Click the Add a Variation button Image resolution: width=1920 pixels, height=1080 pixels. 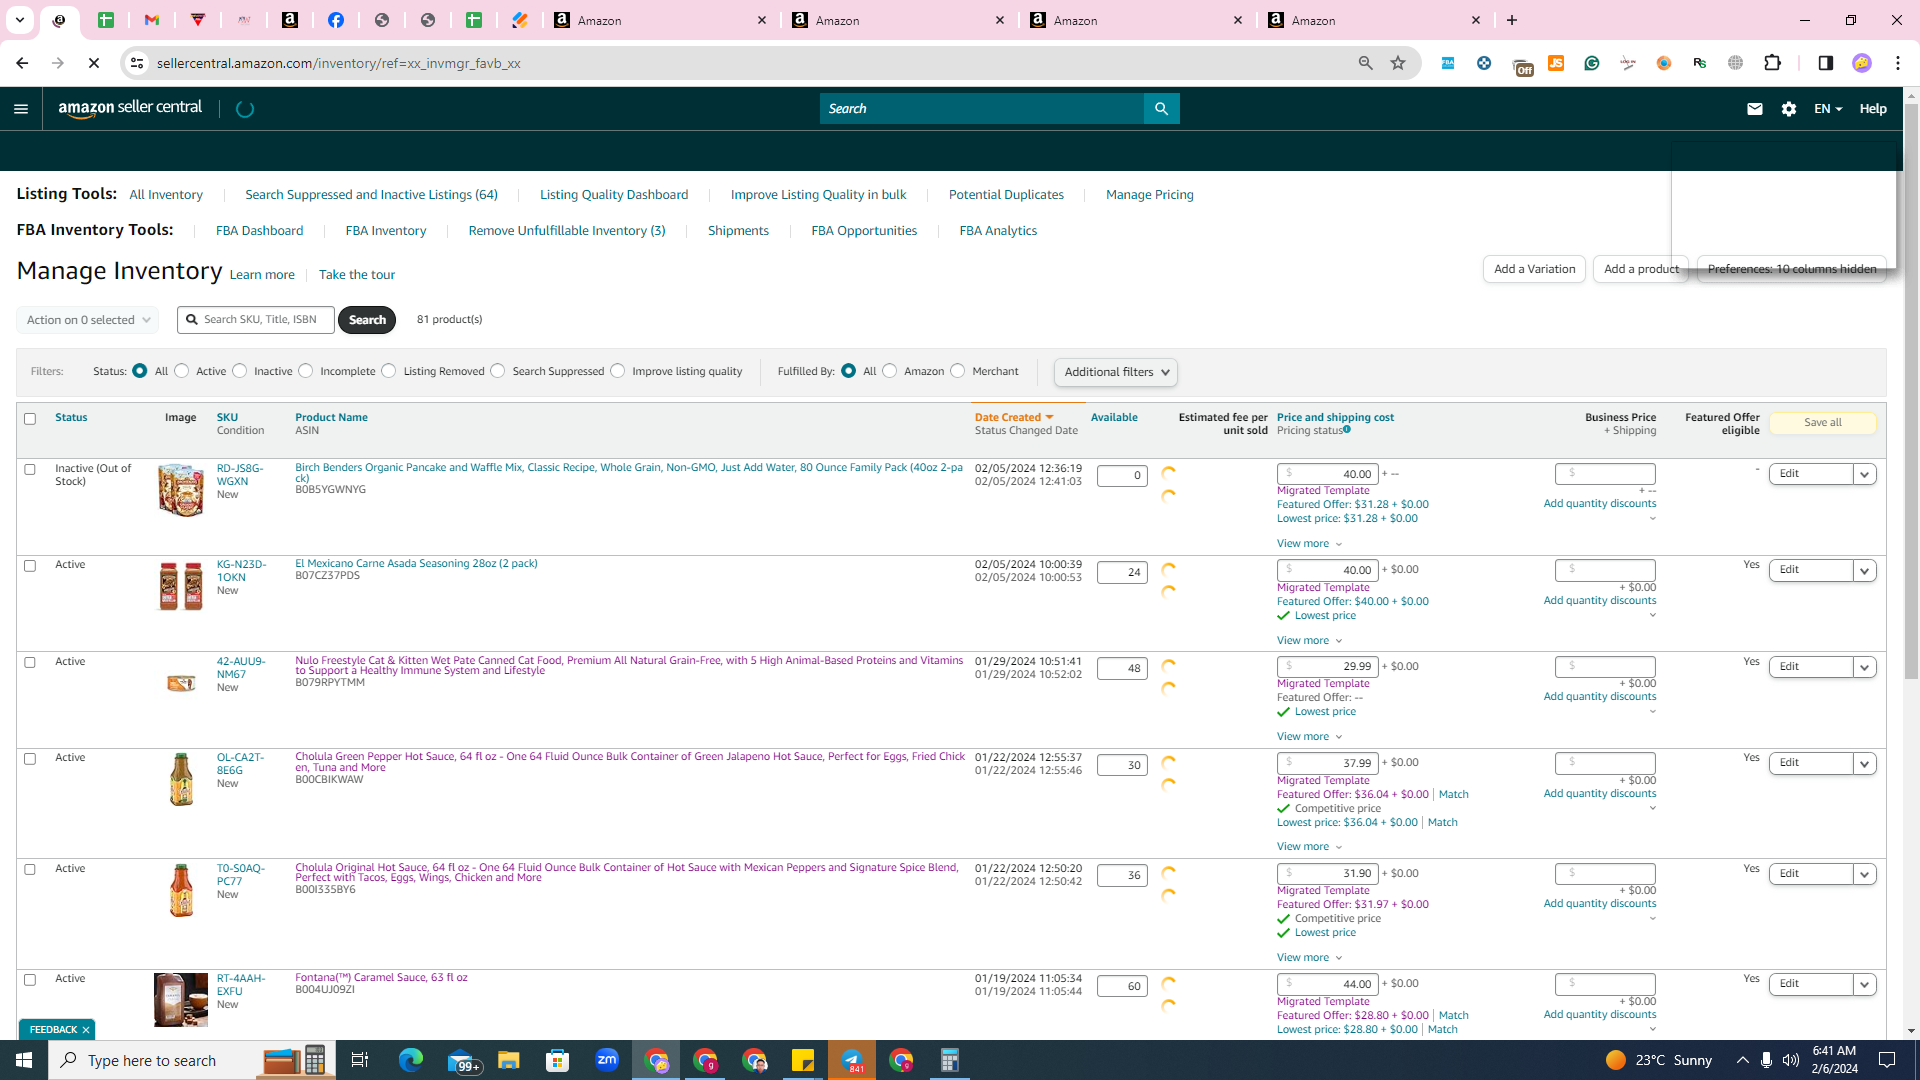tap(1534, 269)
